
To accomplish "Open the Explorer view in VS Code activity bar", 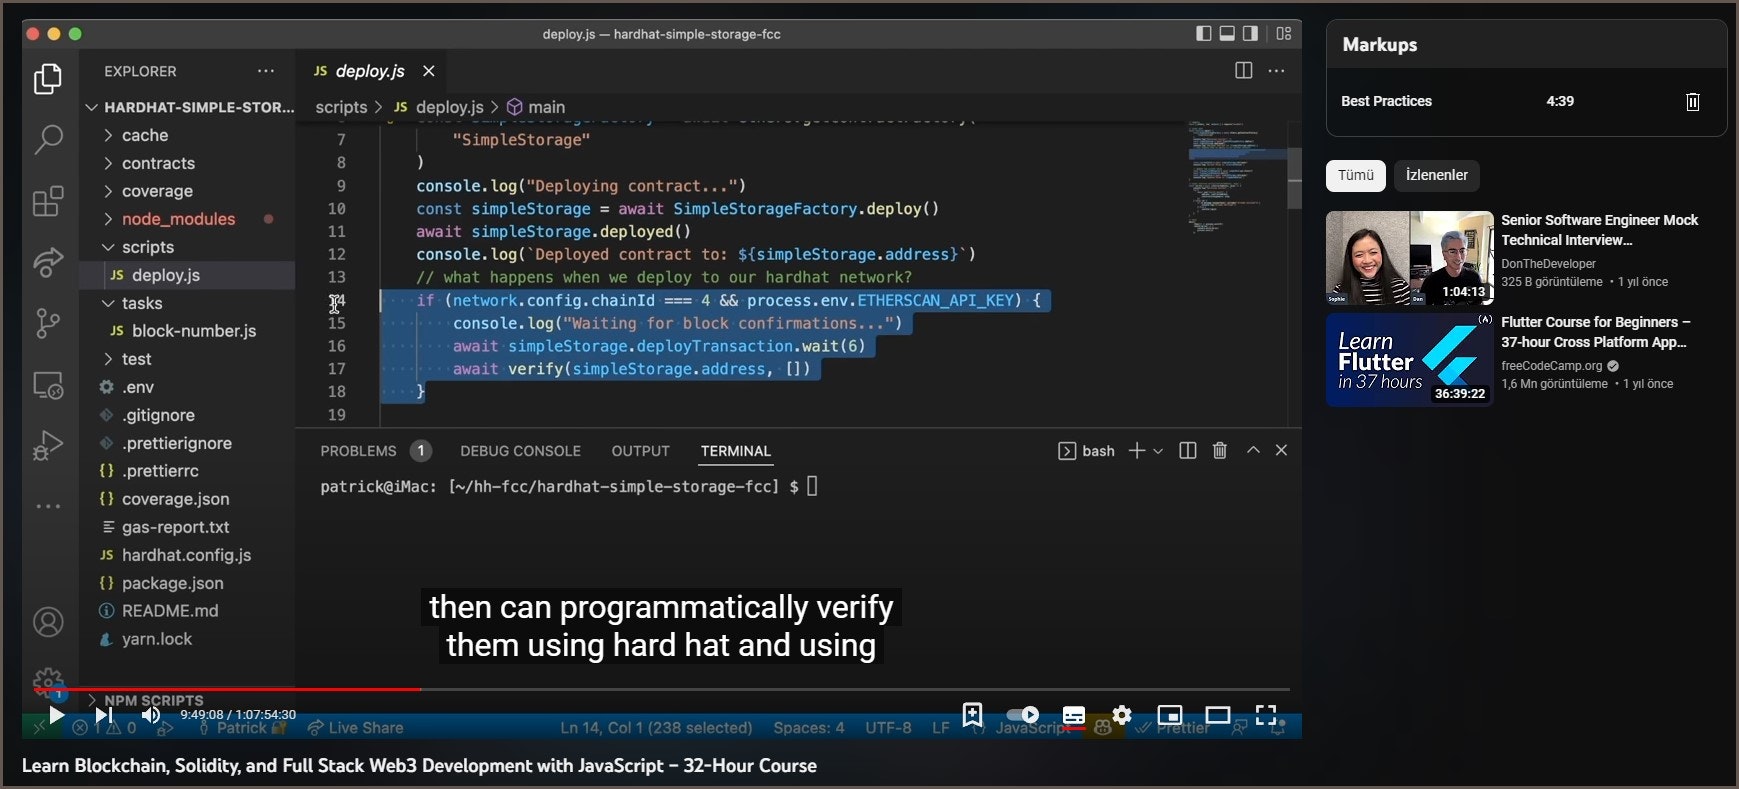I will point(48,79).
